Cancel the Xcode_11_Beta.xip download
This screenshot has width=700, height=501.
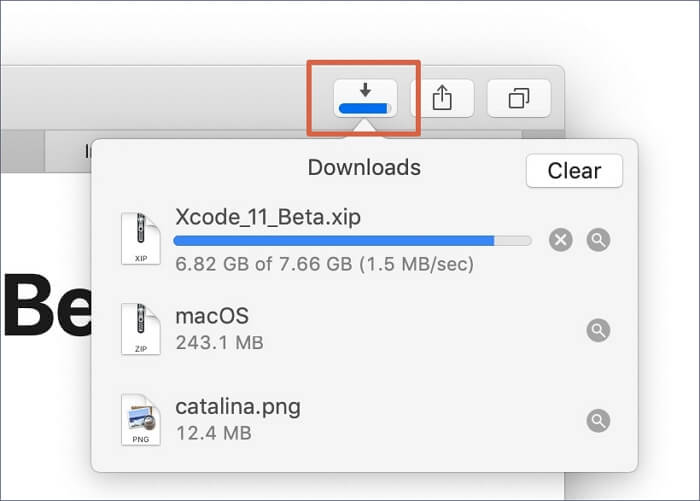click(561, 240)
